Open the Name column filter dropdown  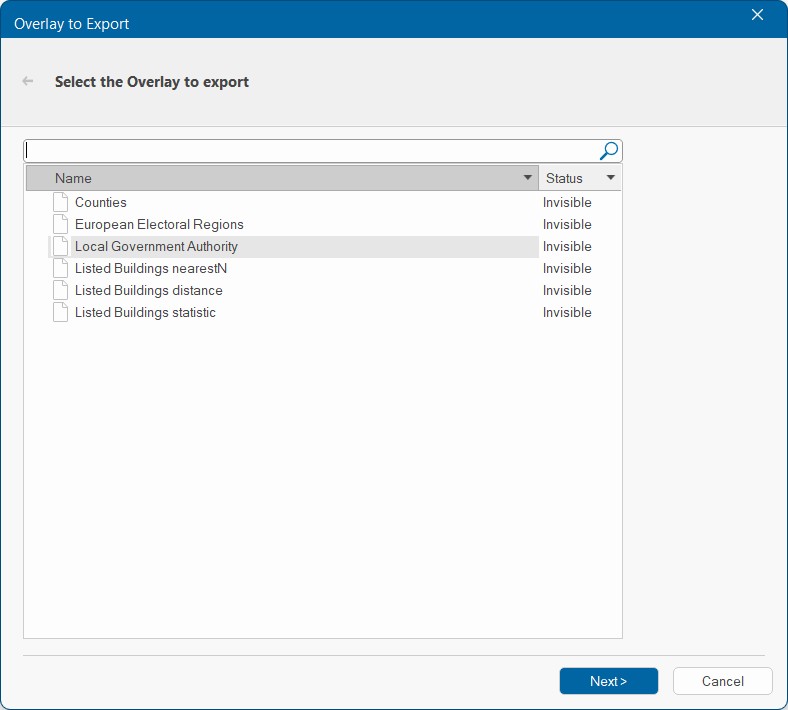click(528, 178)
